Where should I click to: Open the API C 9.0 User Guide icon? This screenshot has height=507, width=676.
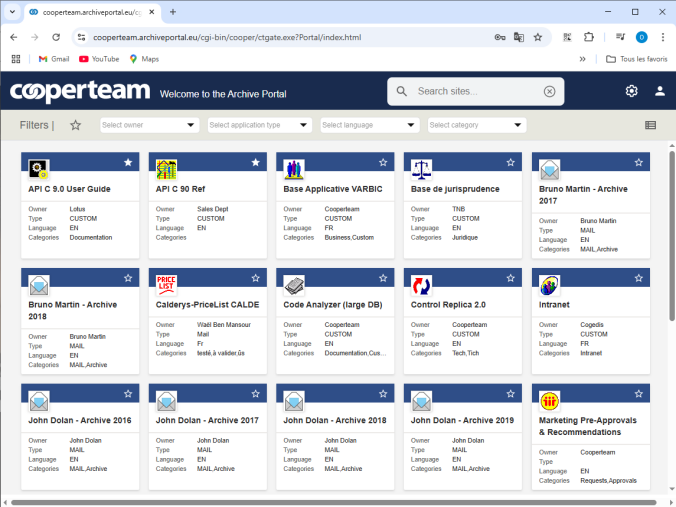point(39,169)
